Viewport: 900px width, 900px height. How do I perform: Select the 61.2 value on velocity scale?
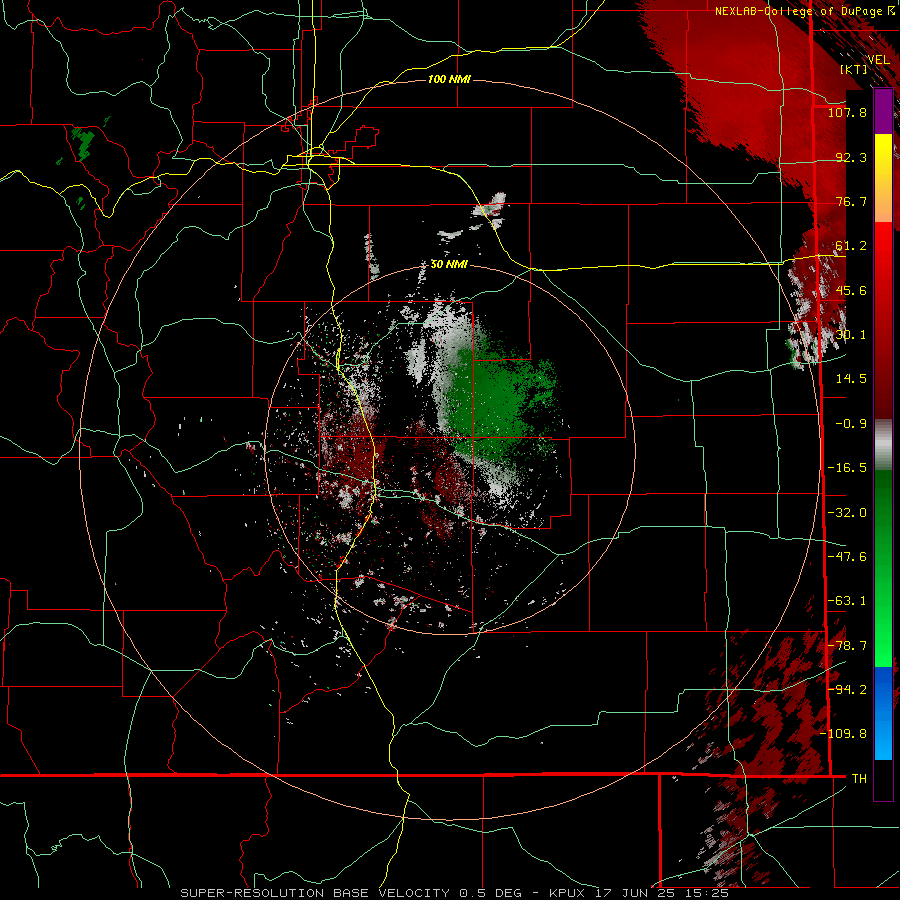pyautogui.click(x=851, y=246)
